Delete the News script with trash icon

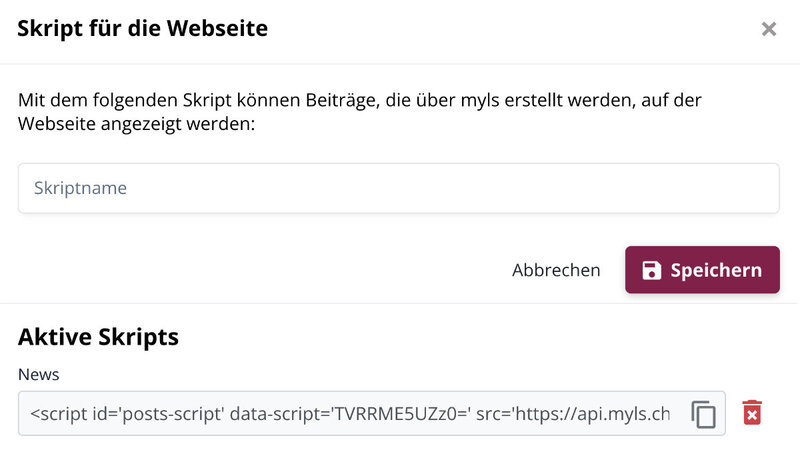(x=752, y=413)
